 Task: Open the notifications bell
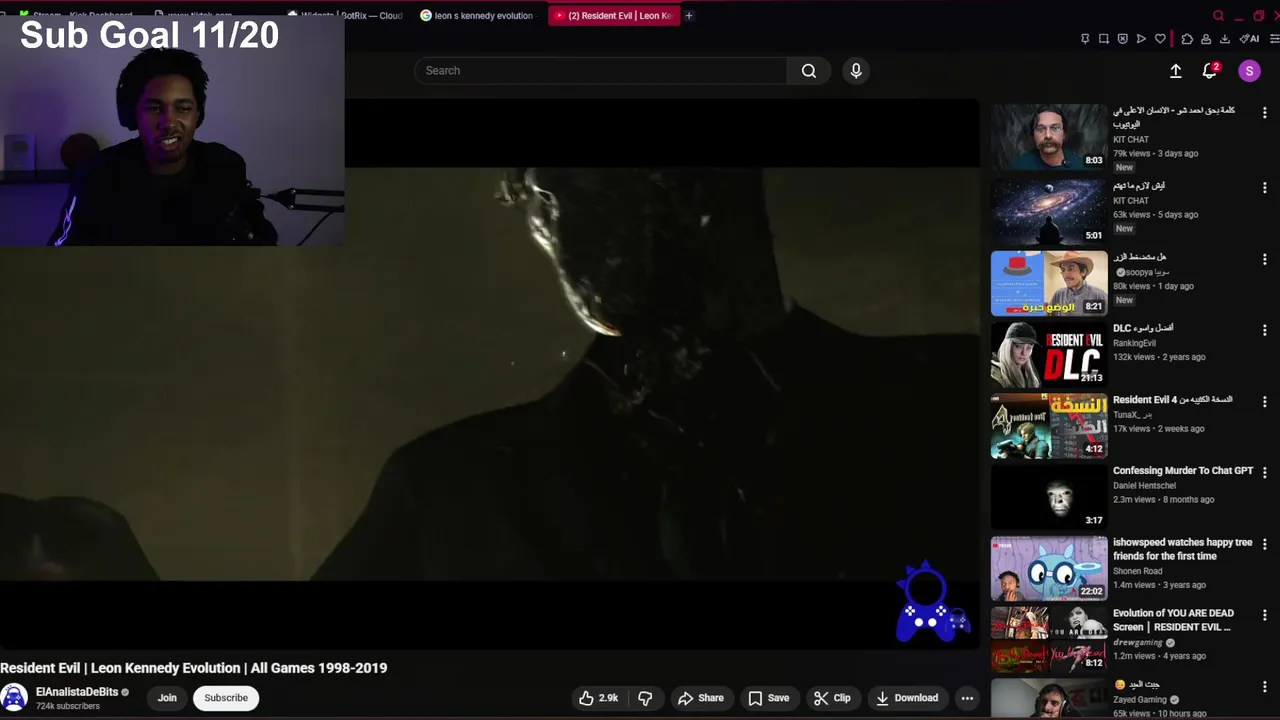point(1210,70)
